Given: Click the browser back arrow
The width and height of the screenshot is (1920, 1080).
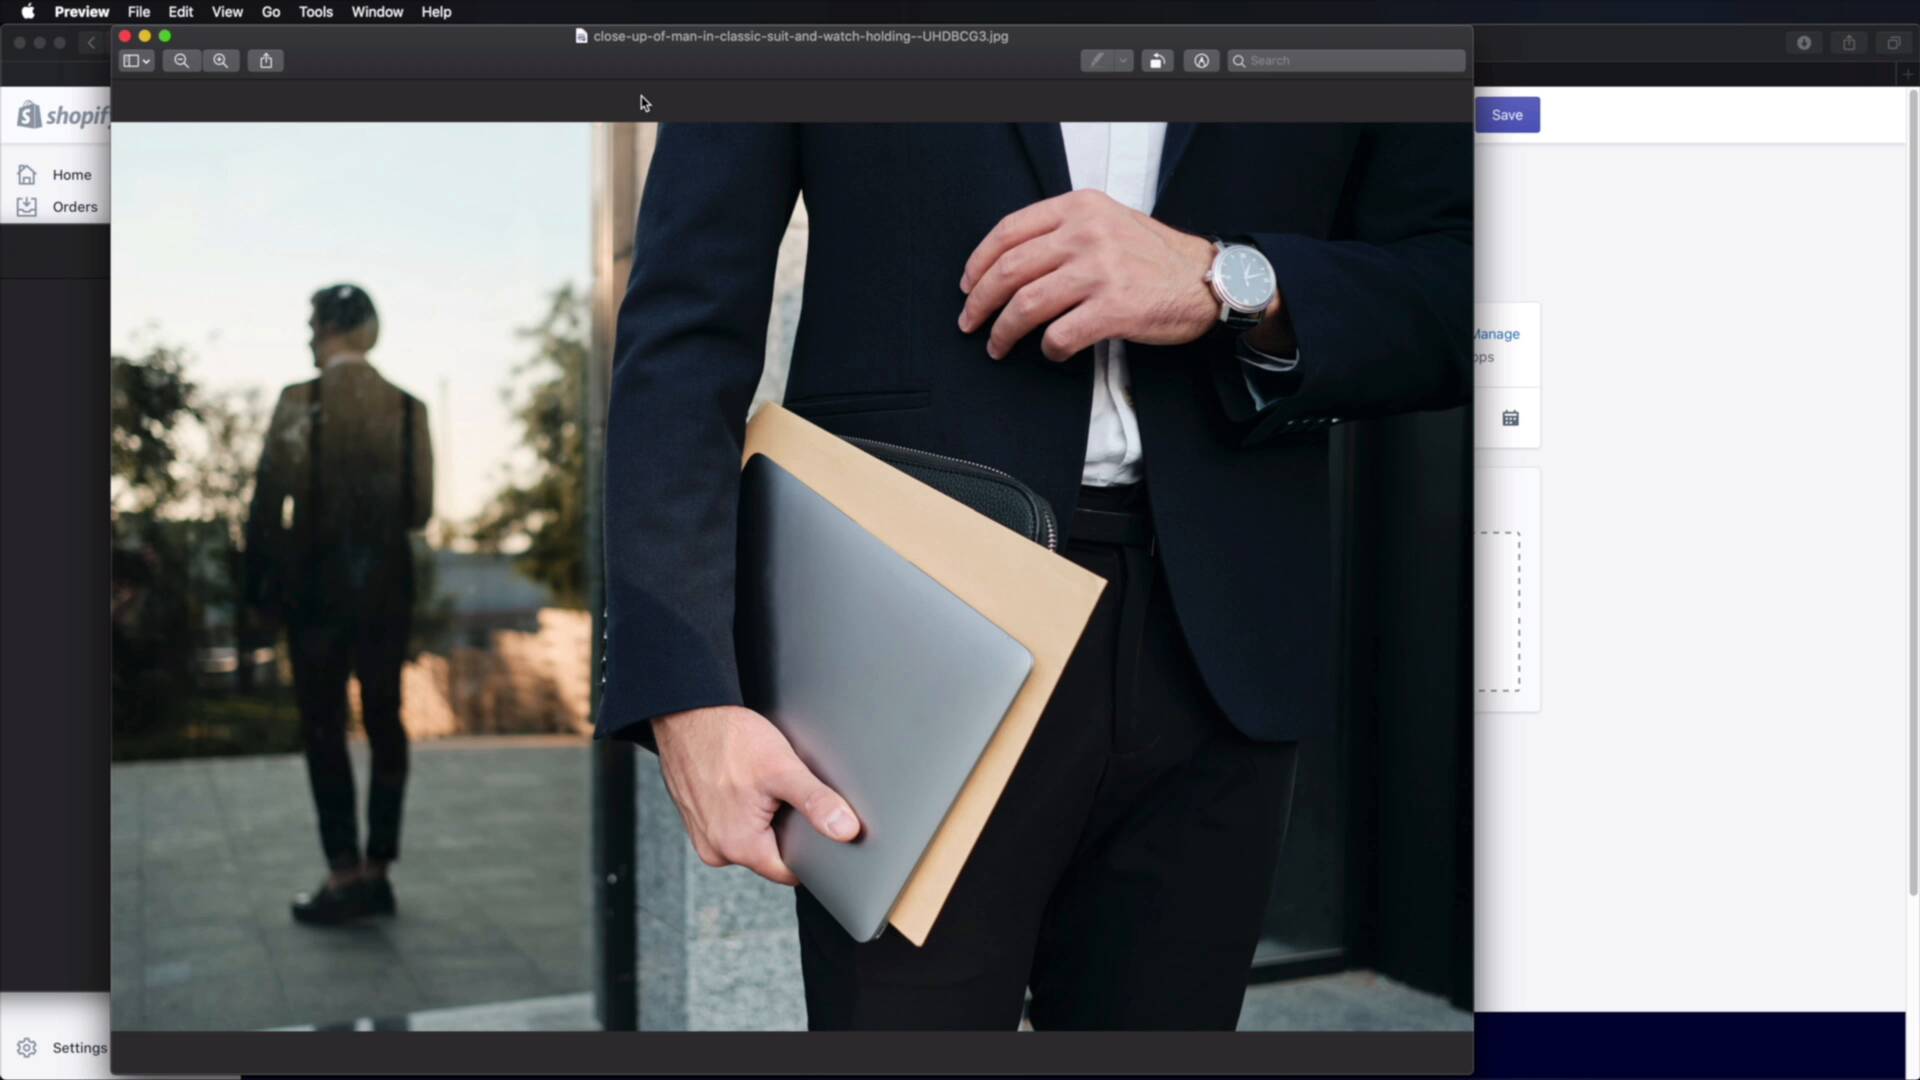Looking at the screenshot, I should coord(91,43).
